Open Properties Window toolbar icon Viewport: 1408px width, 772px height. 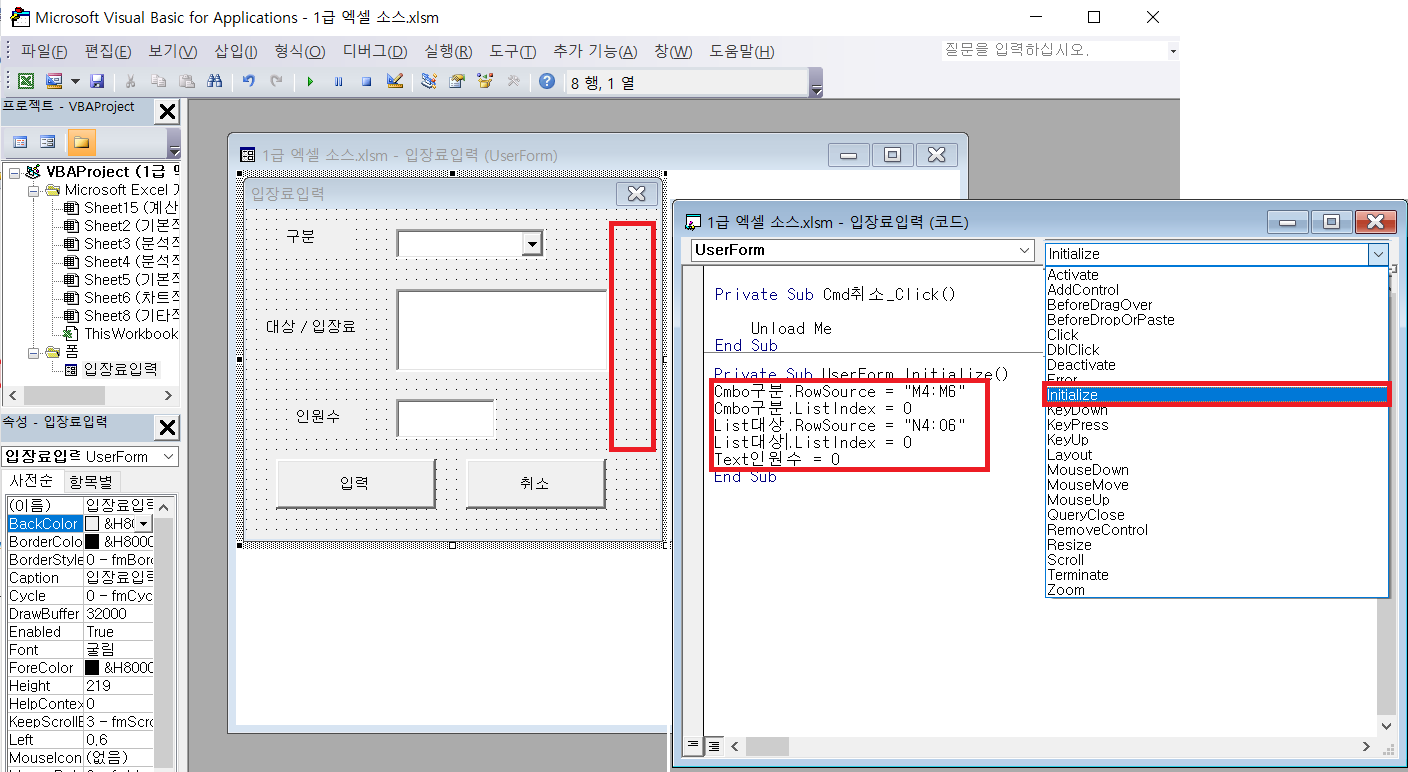pyautogui.click(x=457, y=82)
